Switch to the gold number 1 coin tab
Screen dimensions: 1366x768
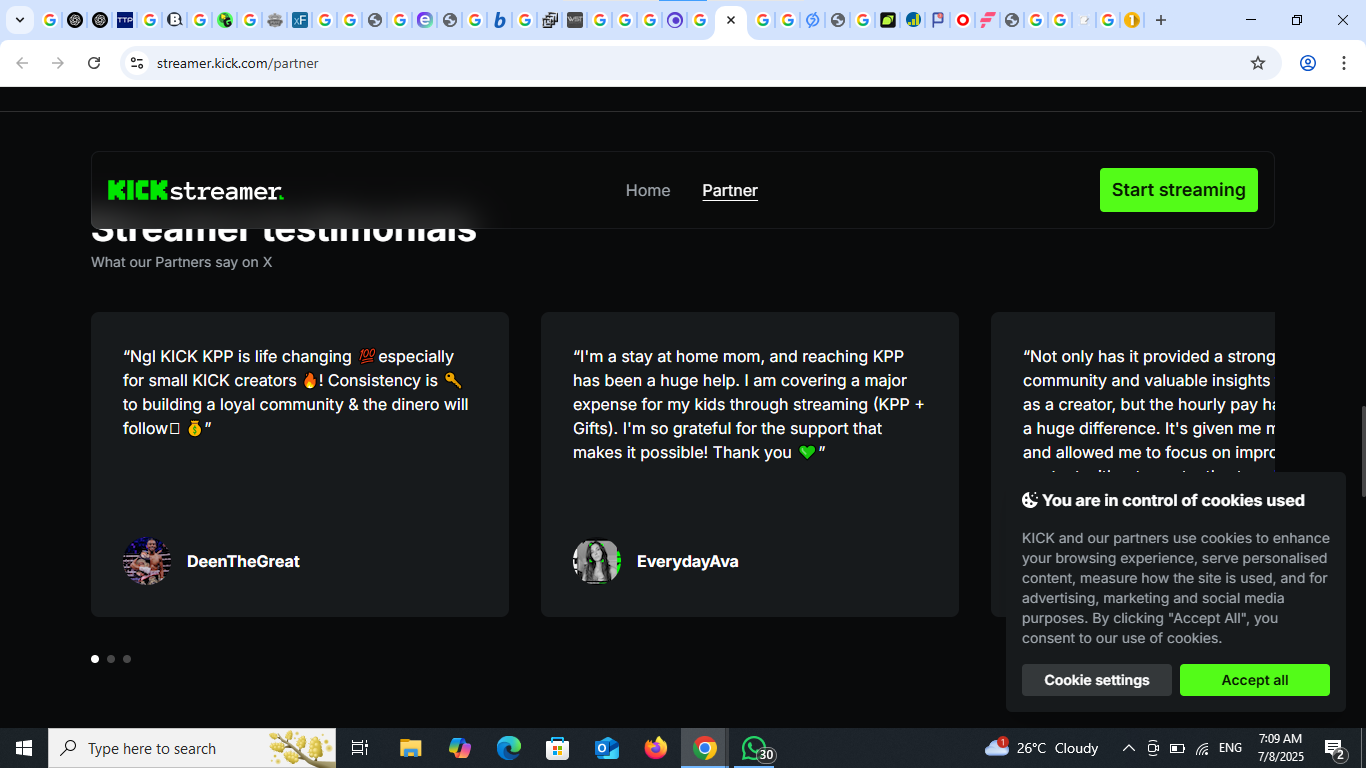click(1132, 20)
